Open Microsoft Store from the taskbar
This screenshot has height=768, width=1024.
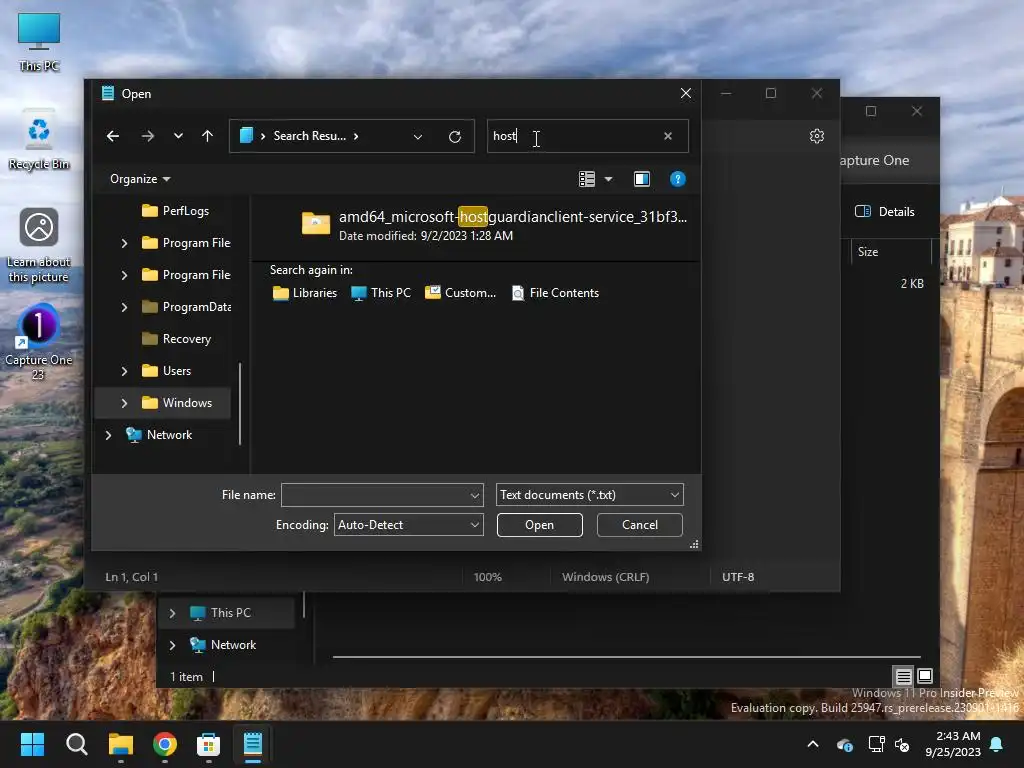pyautogui.click(x=208, y=744)
